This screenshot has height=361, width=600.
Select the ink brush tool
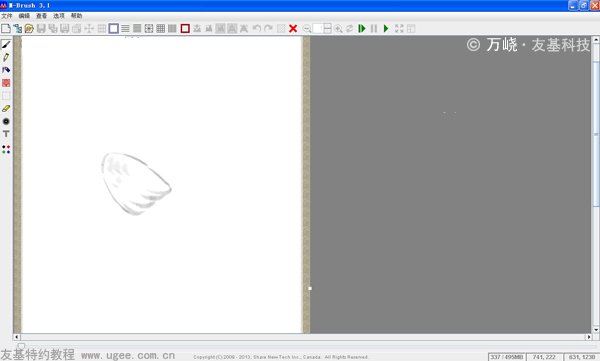point(6,45)
